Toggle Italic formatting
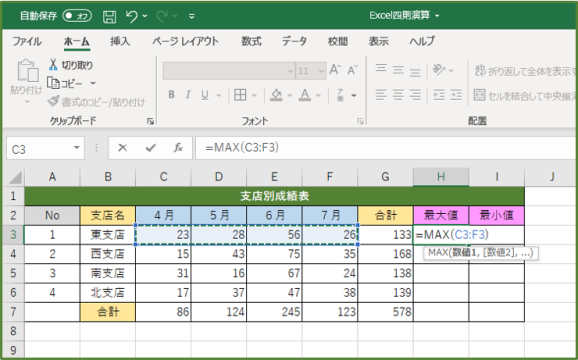This screenshot has width=578, height=360. point(188,95)
